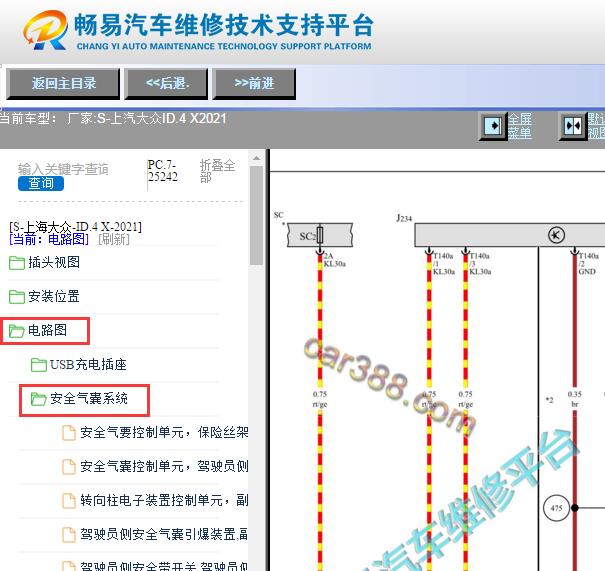Viewport: 605px width, 571px height.
Task: Click the 0.35 br wire label
Action: point(574,399)
